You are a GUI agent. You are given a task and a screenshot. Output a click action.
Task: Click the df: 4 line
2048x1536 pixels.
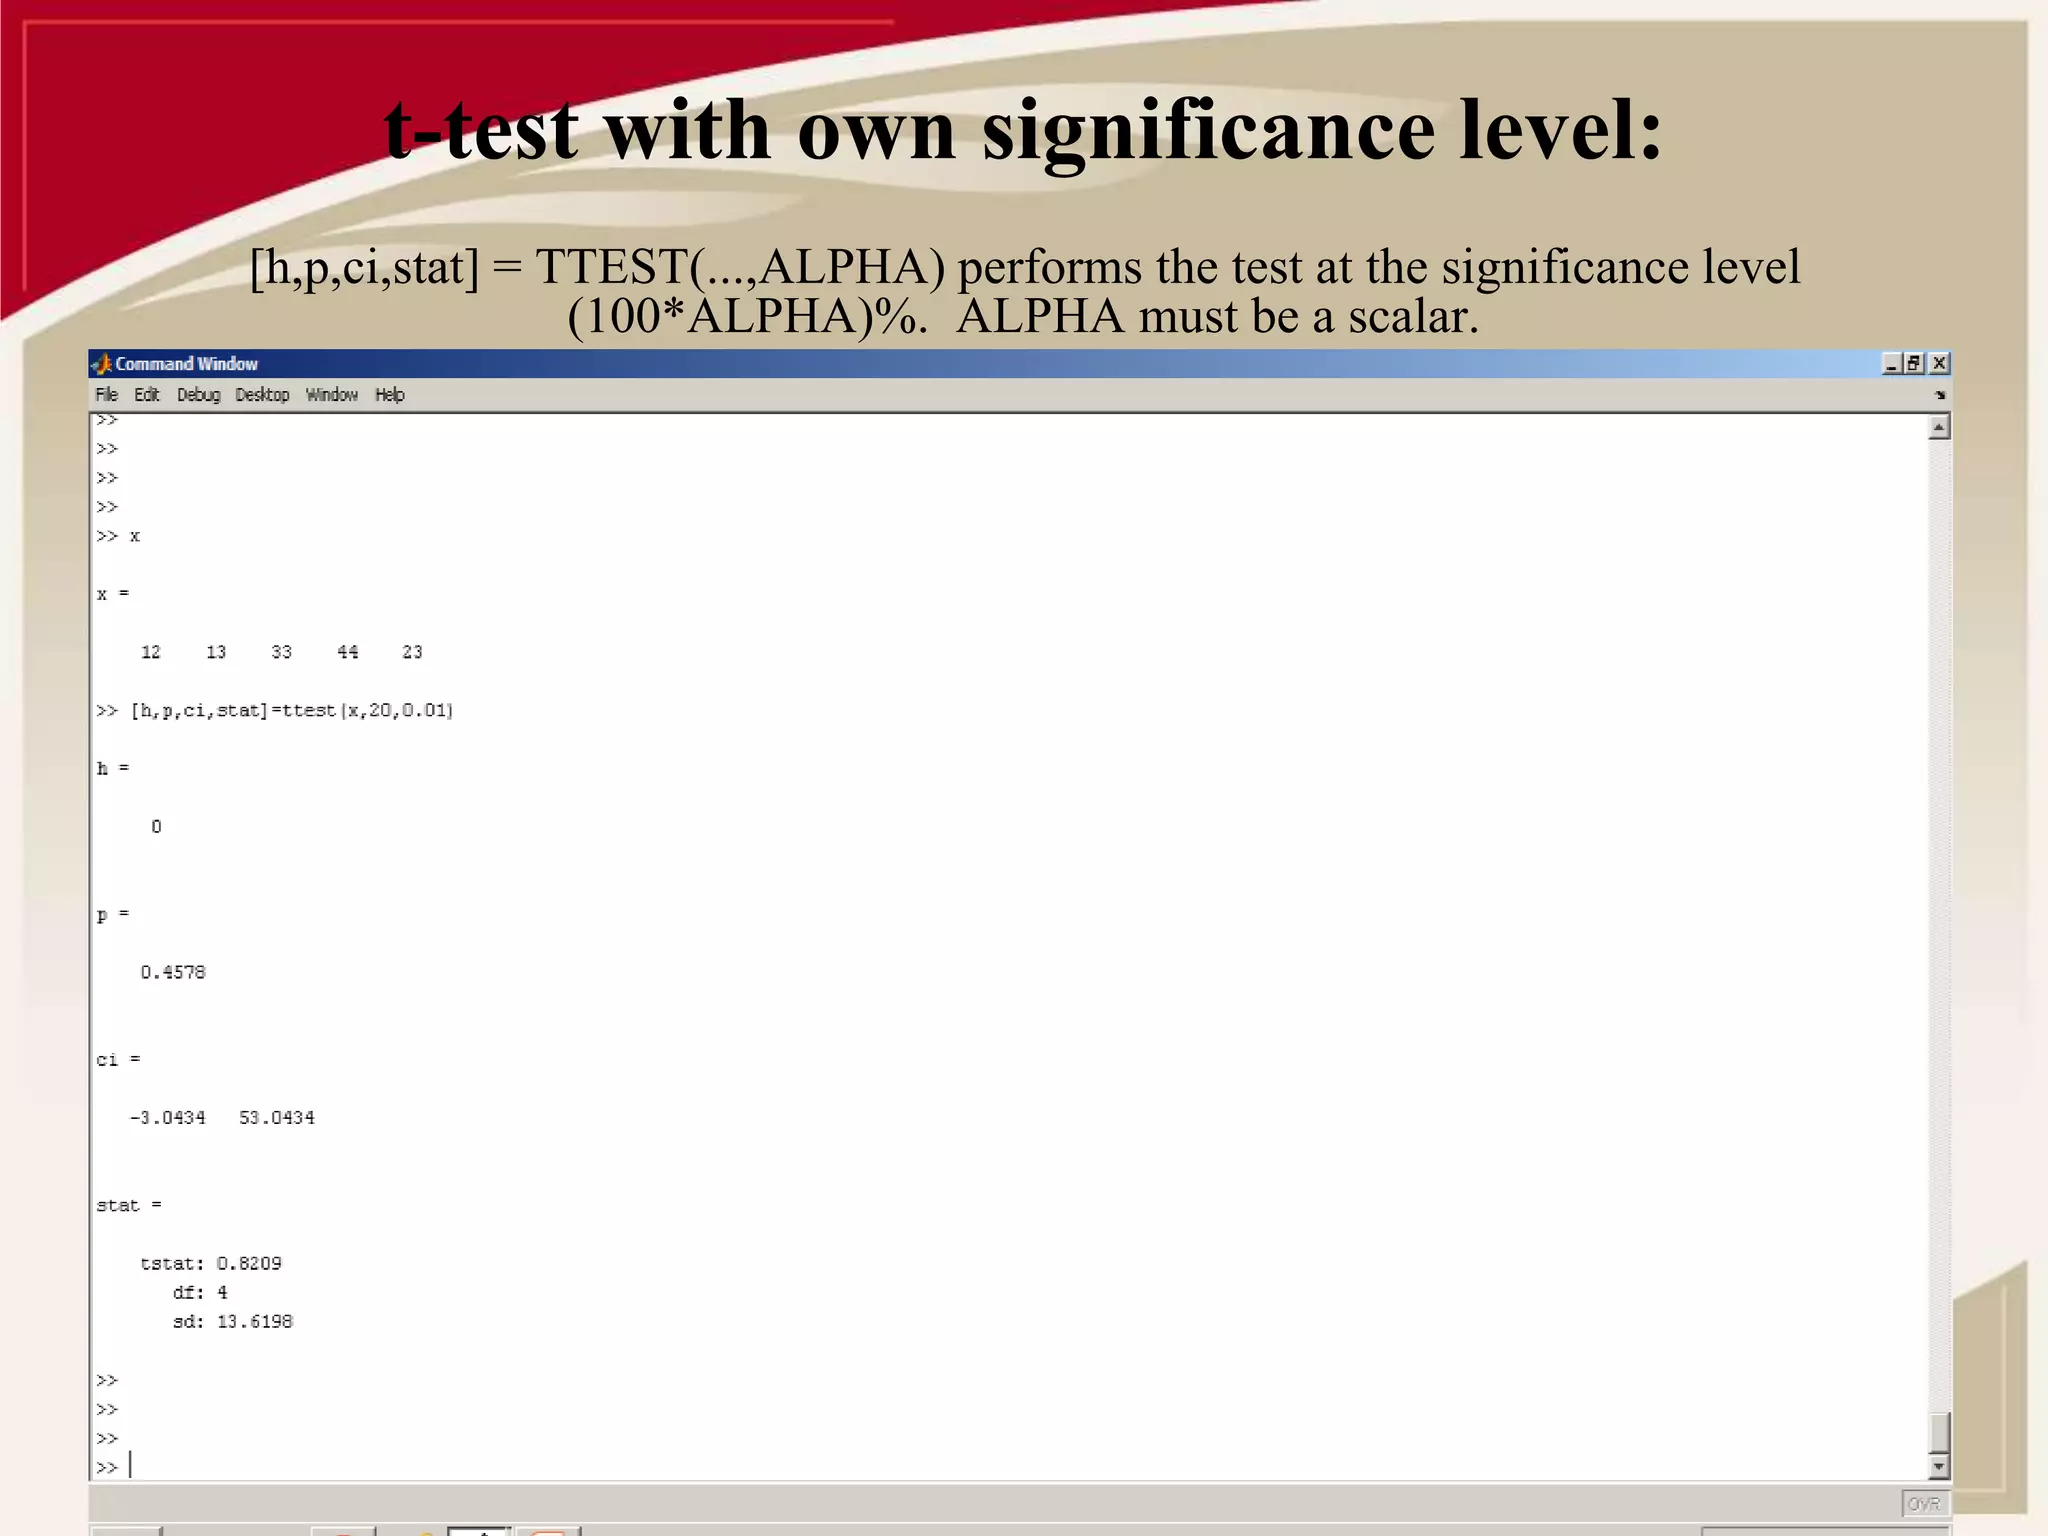200,1293
